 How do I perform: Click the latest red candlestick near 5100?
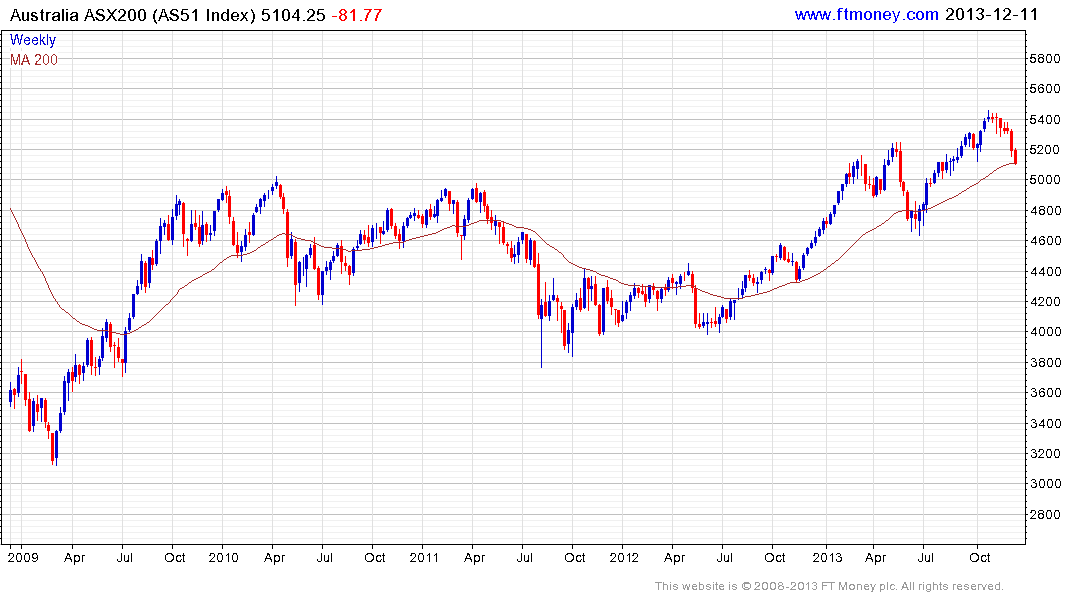click(1015, 157)
